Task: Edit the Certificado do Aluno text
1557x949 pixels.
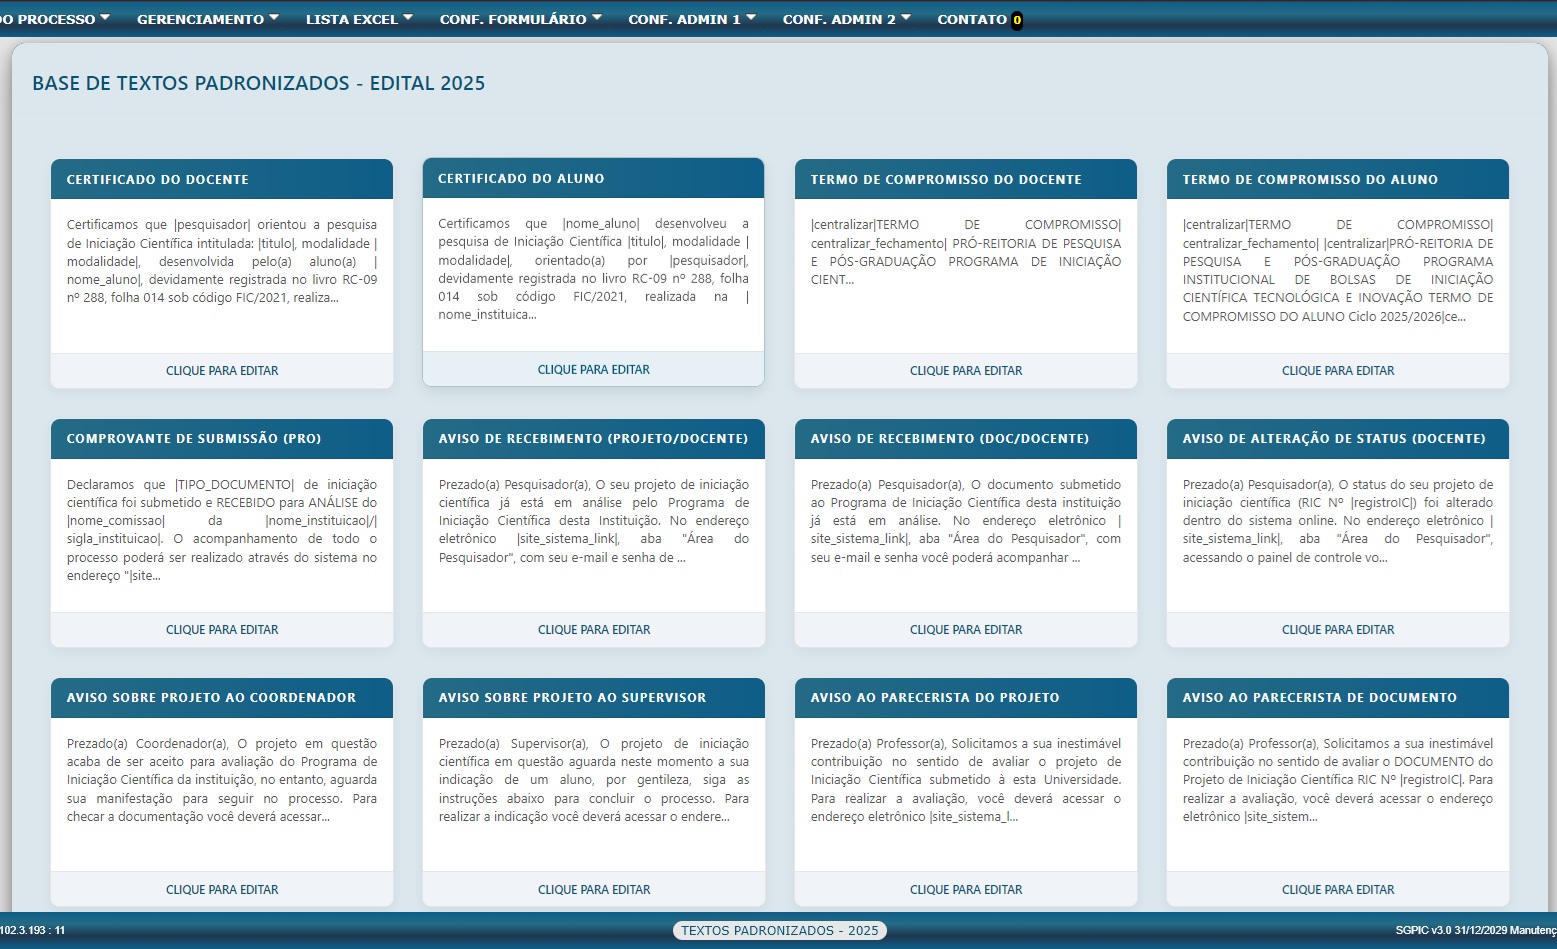Action: coord(594,370)
